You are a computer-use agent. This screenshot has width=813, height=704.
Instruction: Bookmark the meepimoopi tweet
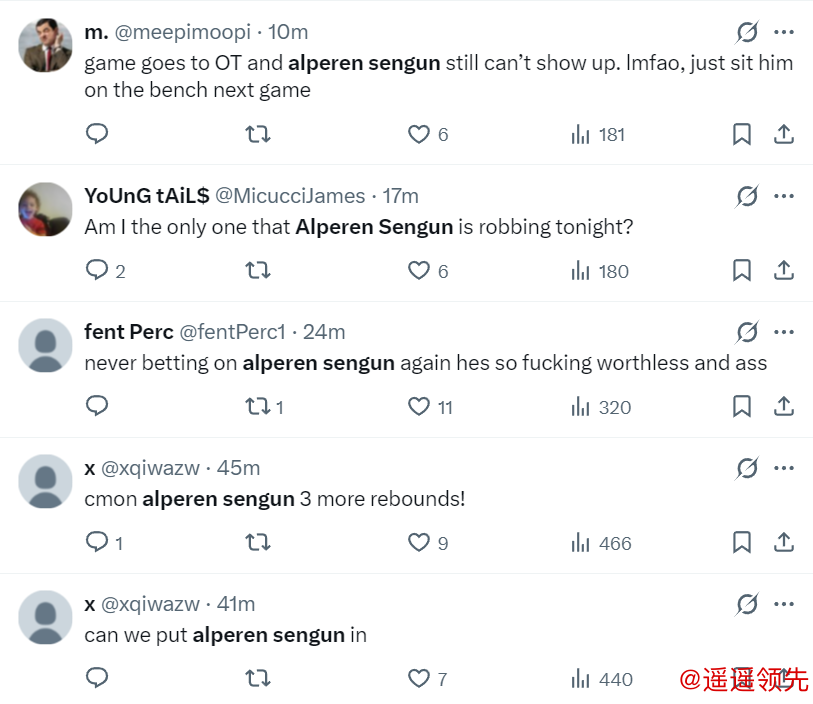tap(742, 134)
